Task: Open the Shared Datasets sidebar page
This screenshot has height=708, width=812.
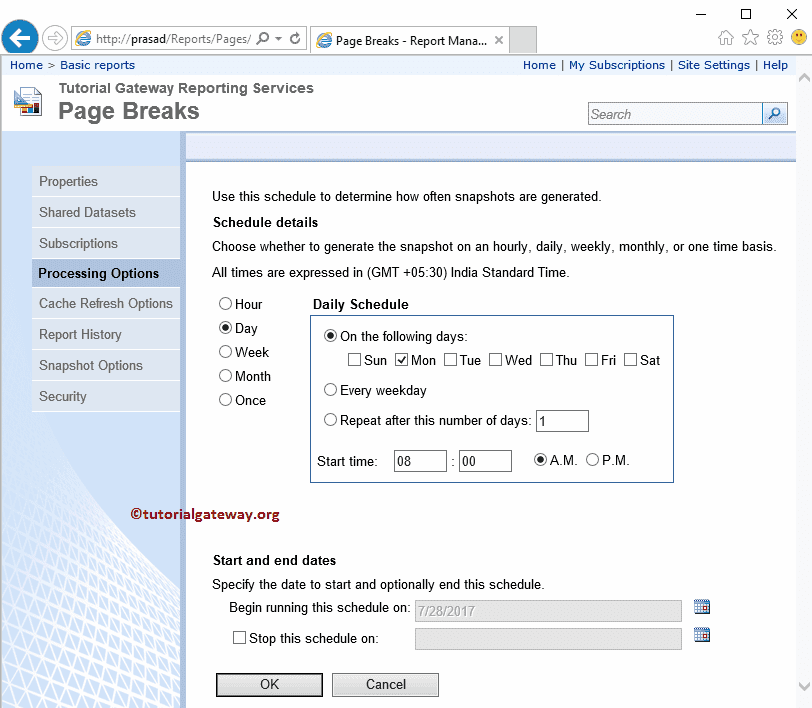Action: click(106, 212)
